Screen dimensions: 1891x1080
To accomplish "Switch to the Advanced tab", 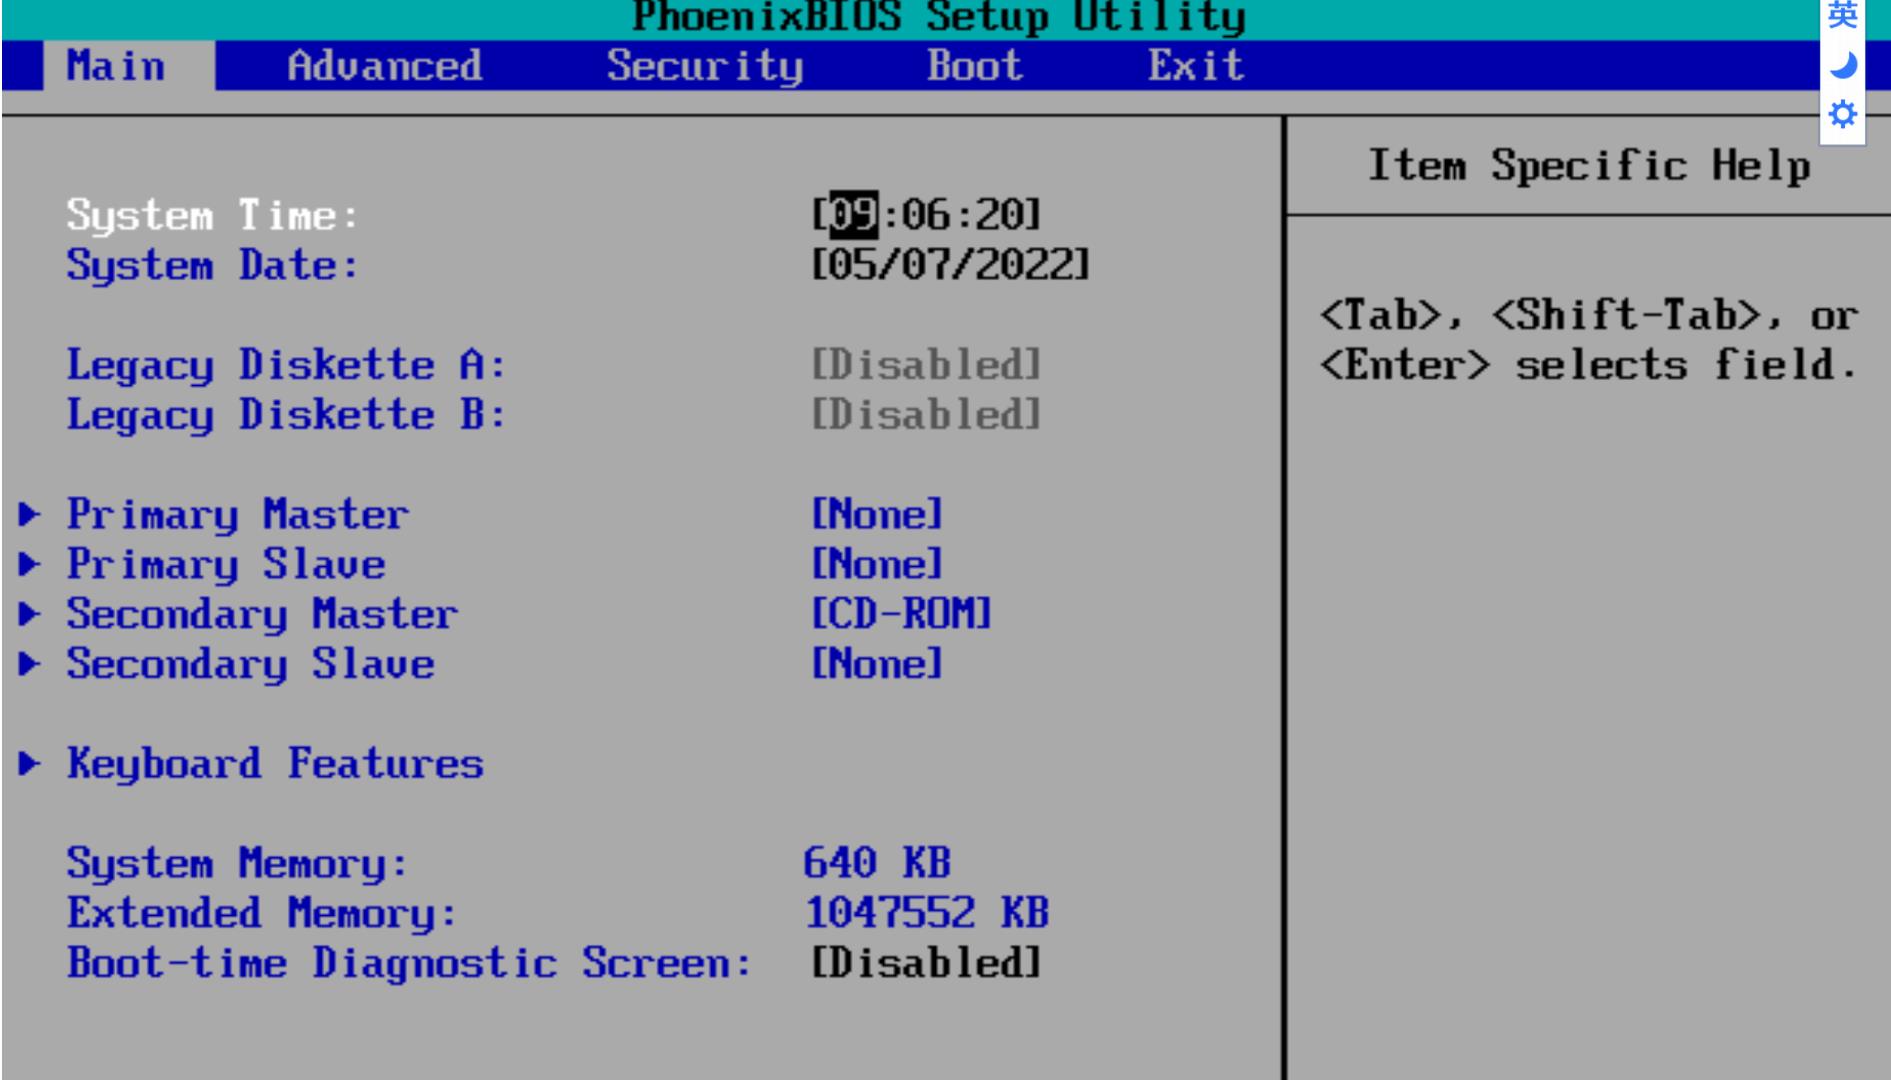I will (x=384, y=66).
